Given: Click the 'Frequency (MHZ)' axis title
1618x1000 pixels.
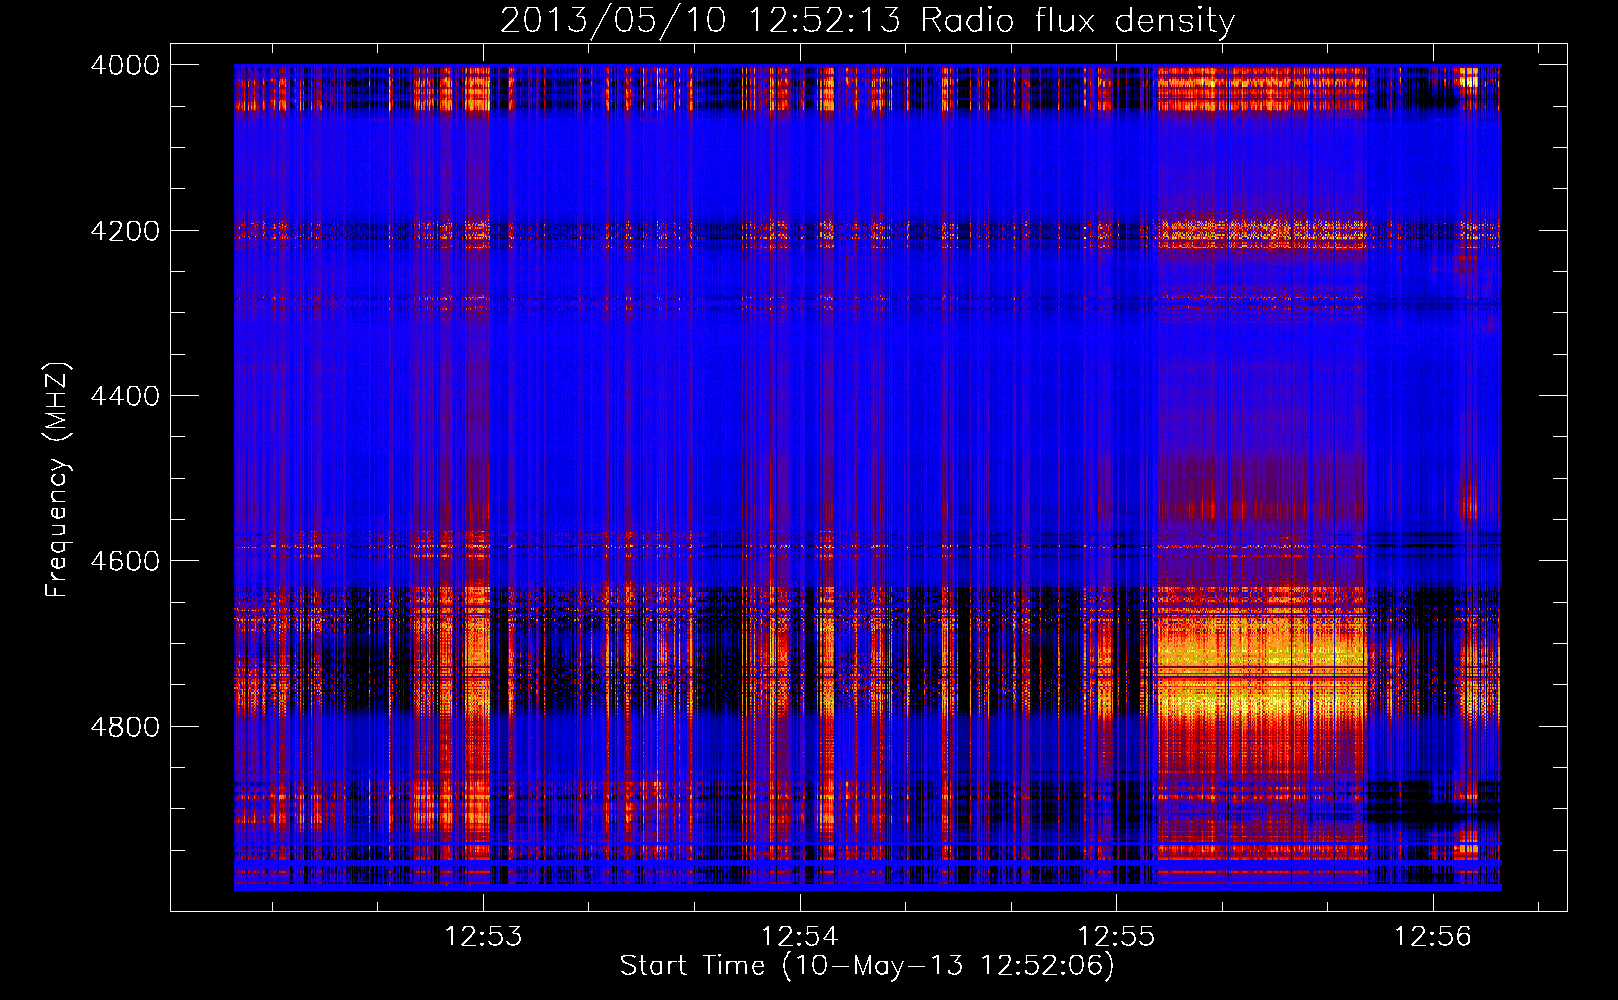Looking at the screenshot, I should [58, 480].
